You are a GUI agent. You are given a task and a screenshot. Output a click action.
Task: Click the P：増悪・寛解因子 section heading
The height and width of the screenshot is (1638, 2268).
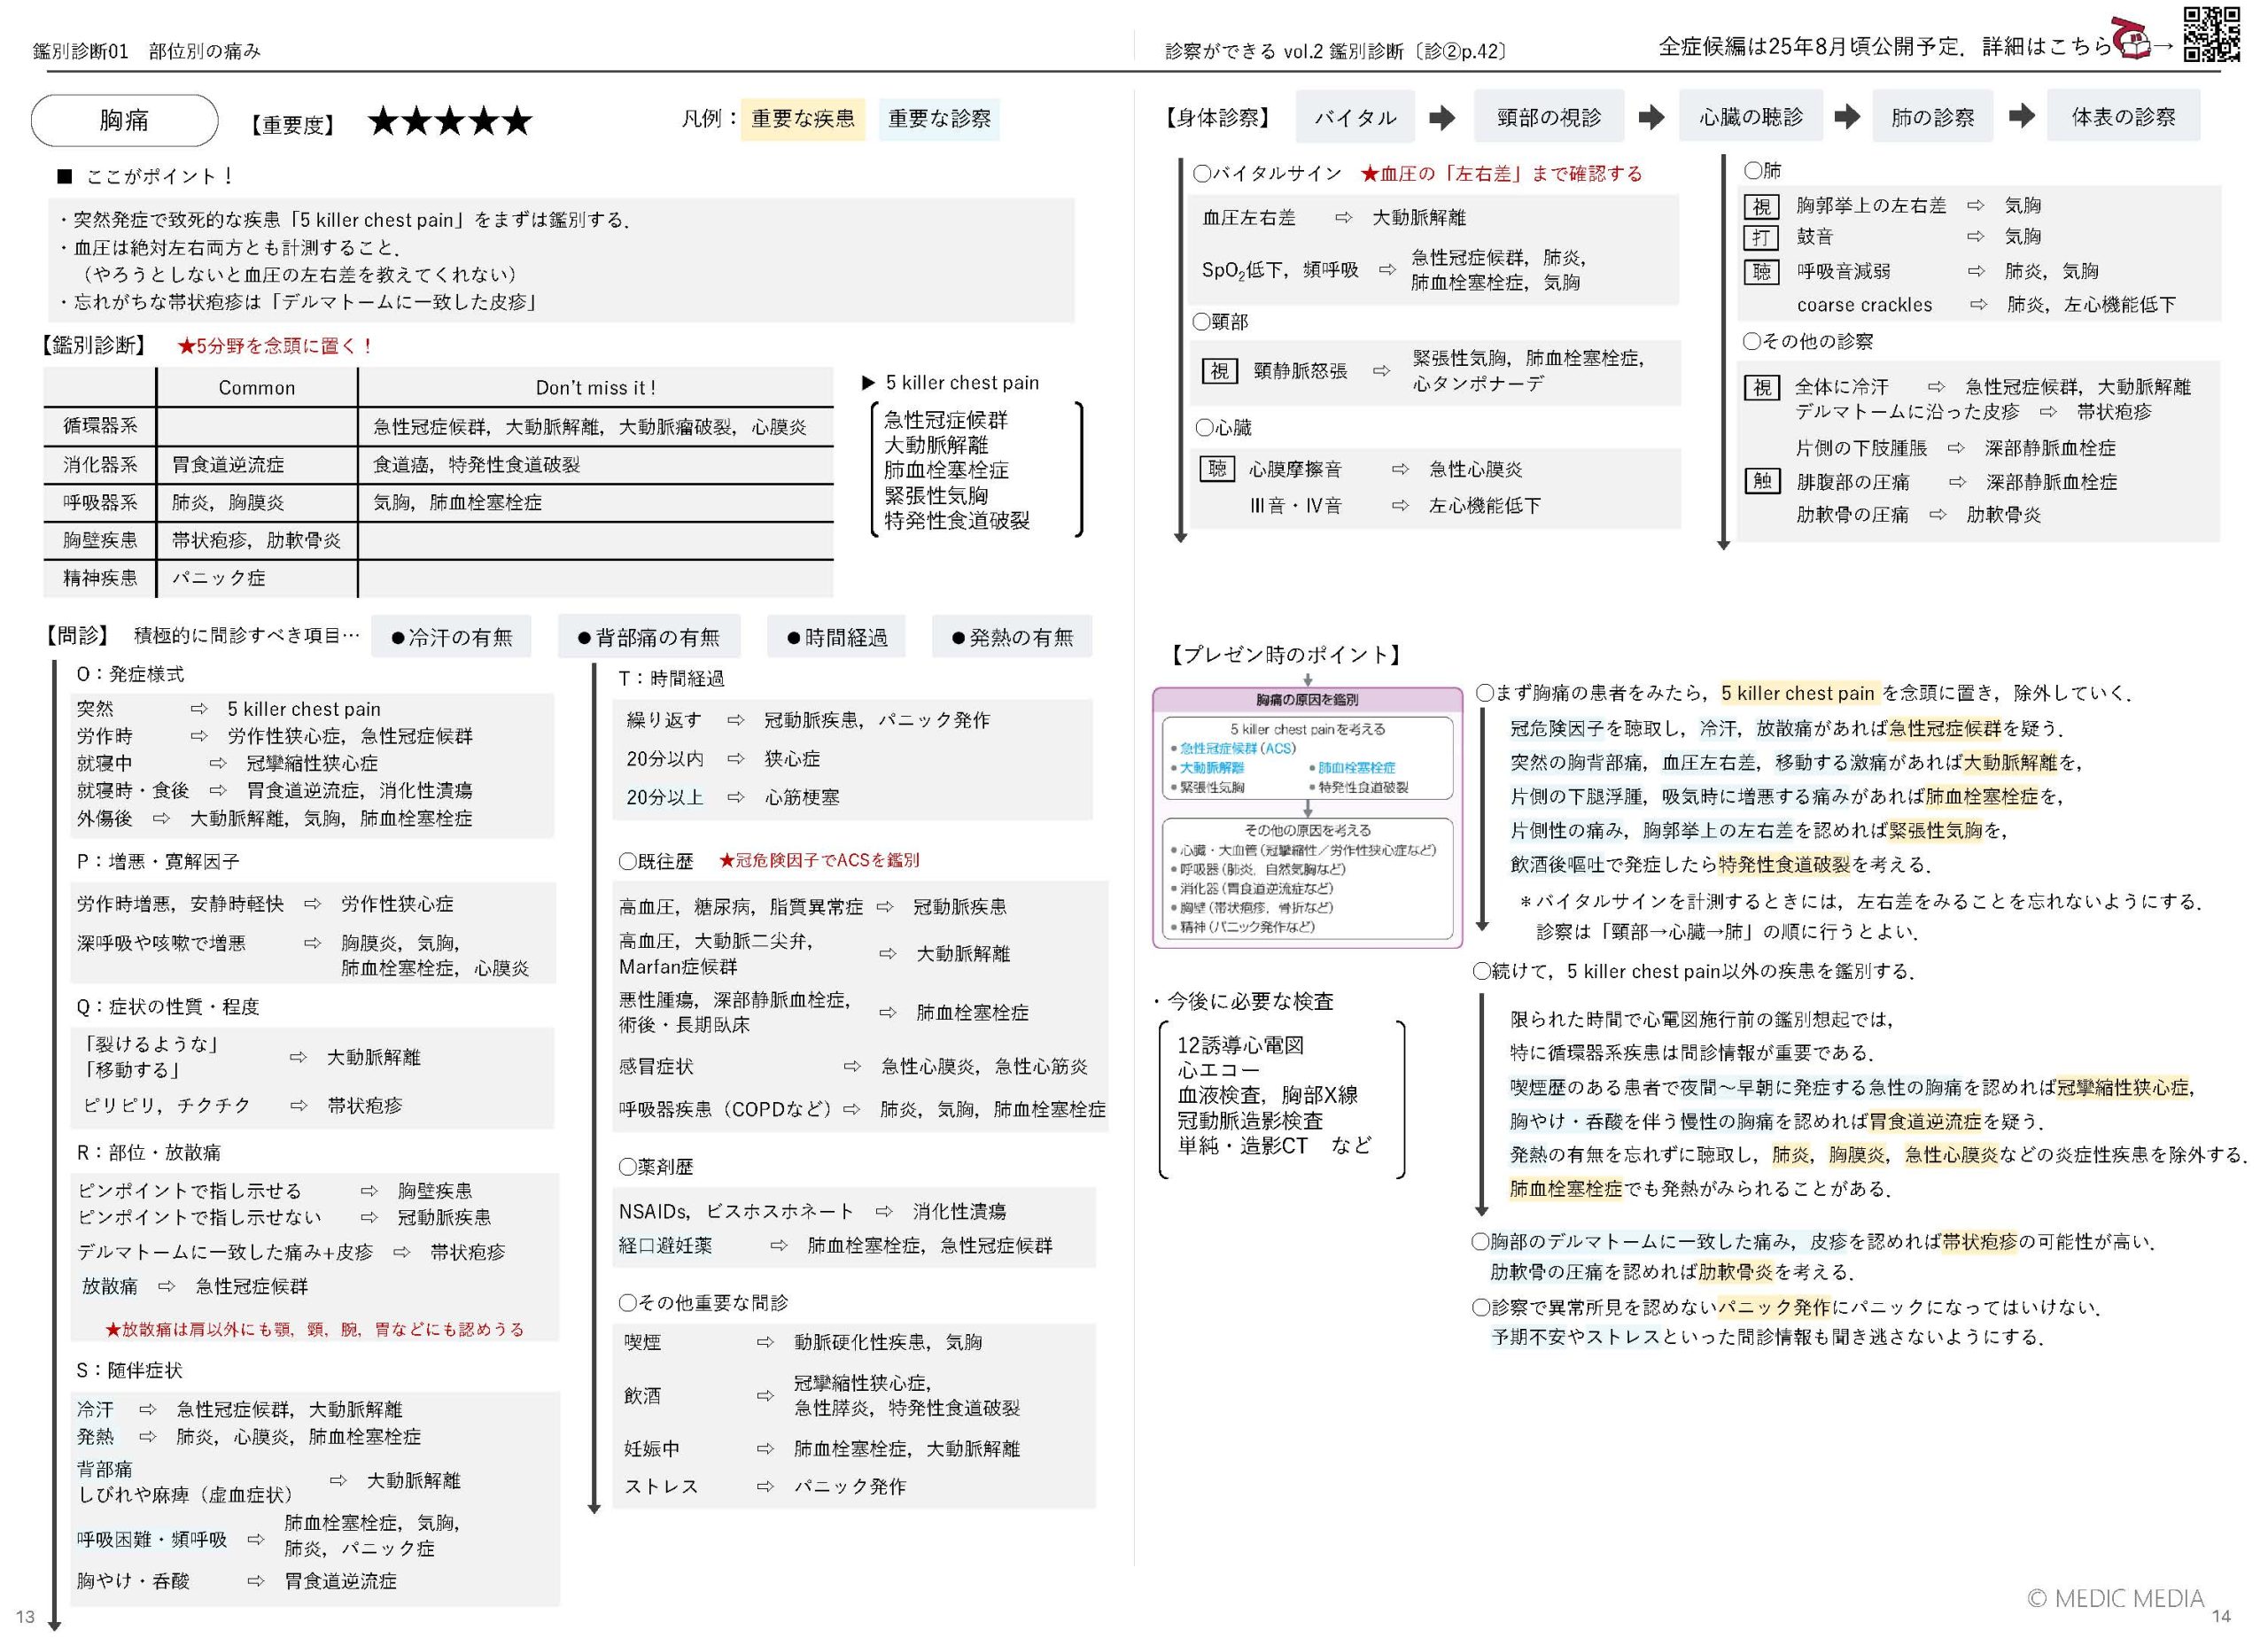point(158,862)
